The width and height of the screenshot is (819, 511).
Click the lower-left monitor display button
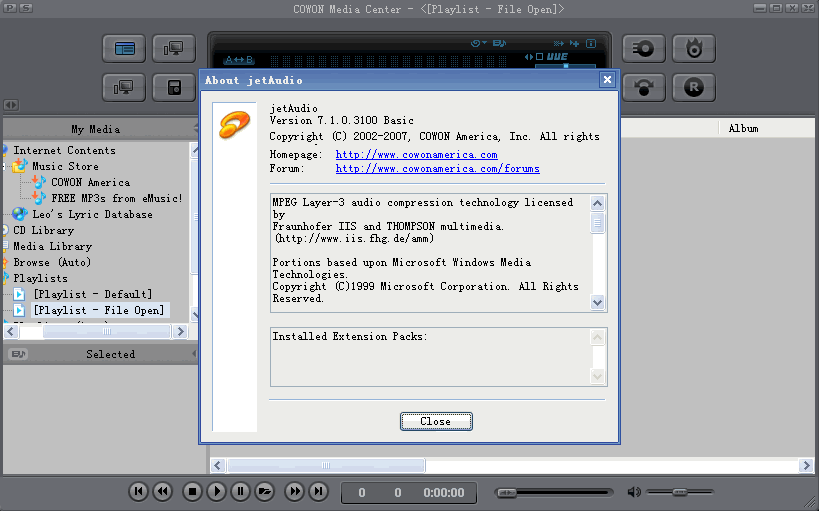(x=124, y=87)
